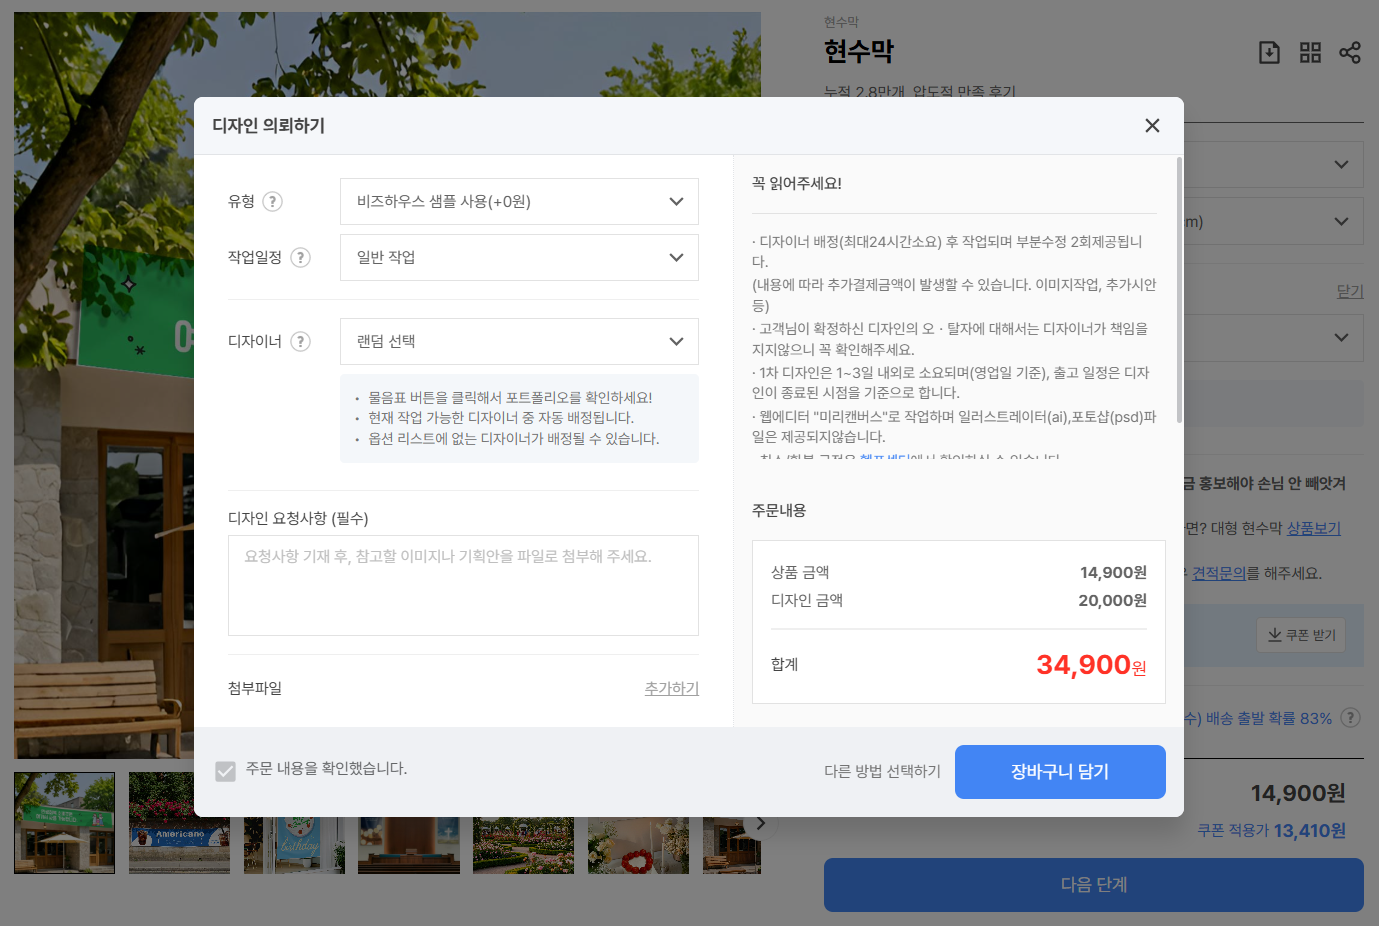Click the 닫기 link on product page

pos(1350,291)
